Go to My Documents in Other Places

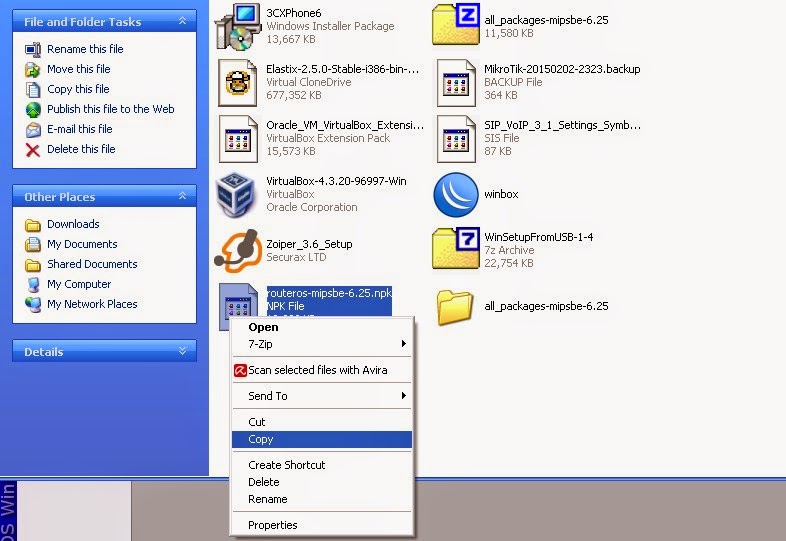click(x=82, y=244)
